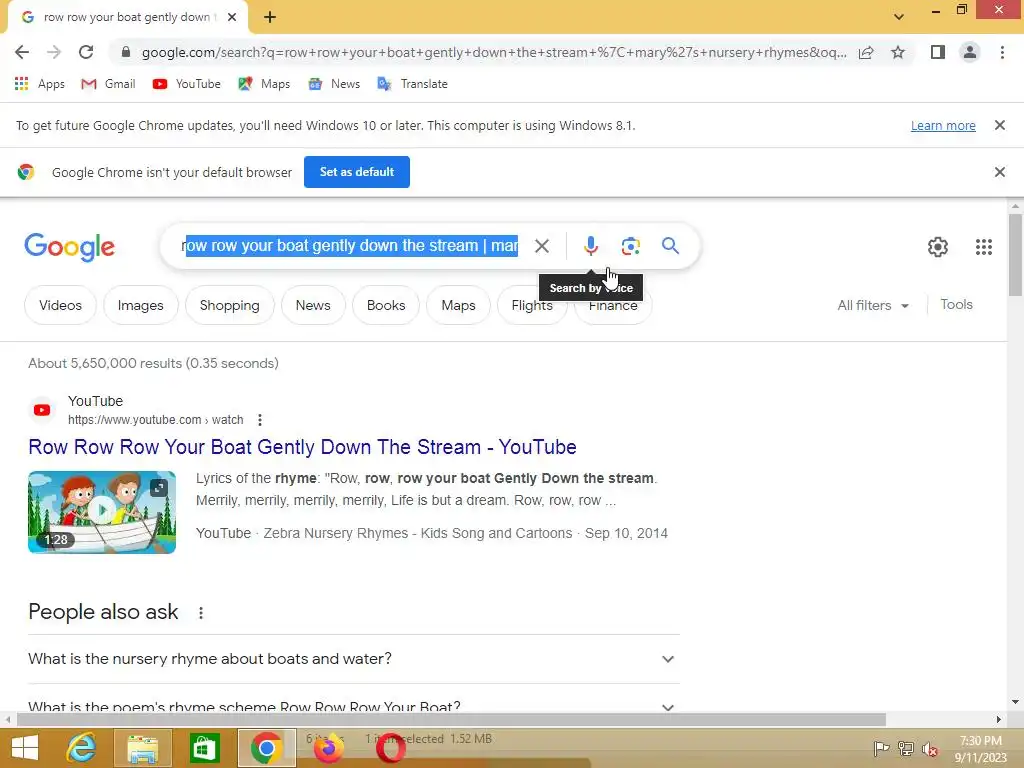Go back to the previous page
Screen dimensions: 1024x768
point(22,52)
